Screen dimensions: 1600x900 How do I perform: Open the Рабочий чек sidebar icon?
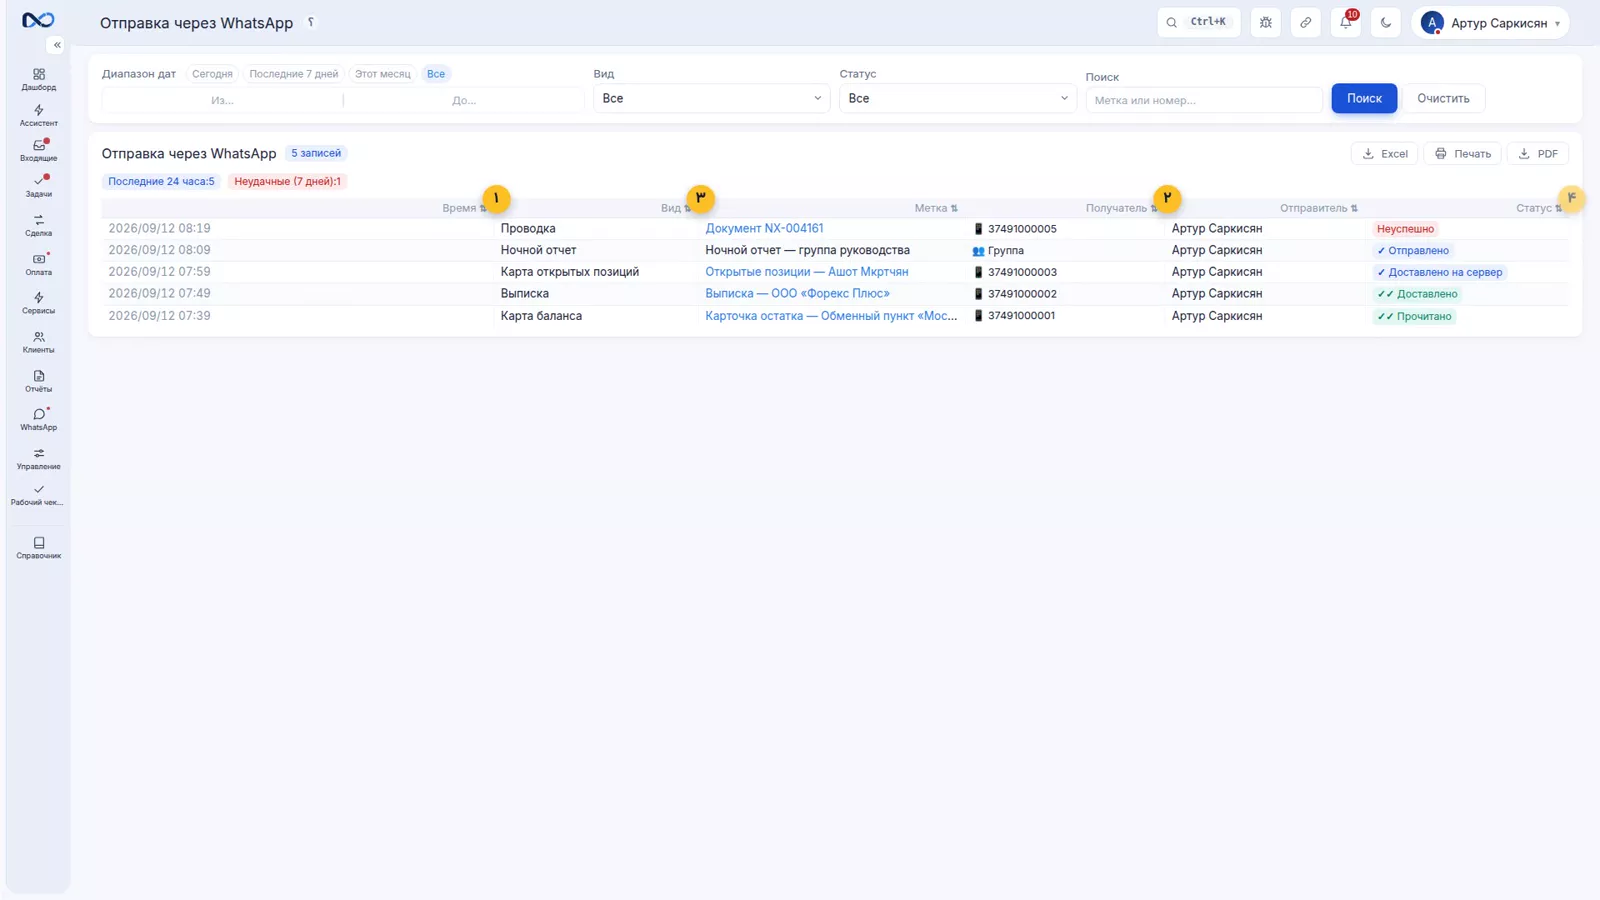point(38,495)
